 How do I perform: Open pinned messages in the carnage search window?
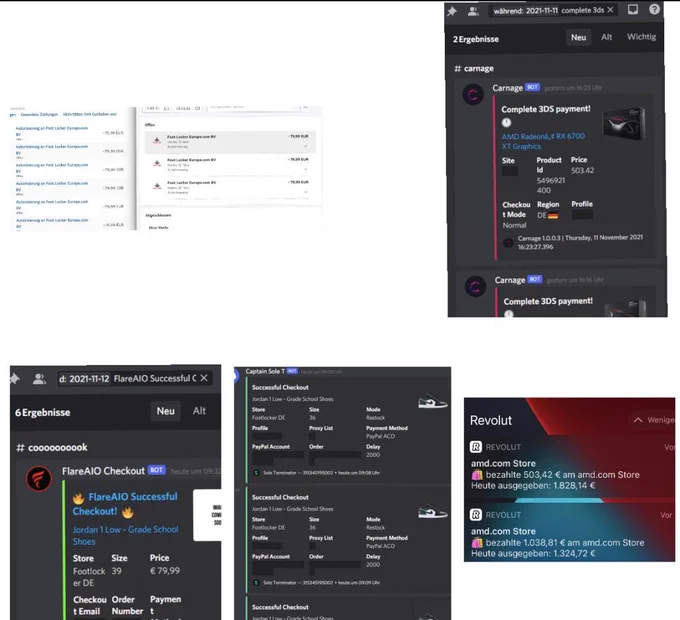click(452, 11)
